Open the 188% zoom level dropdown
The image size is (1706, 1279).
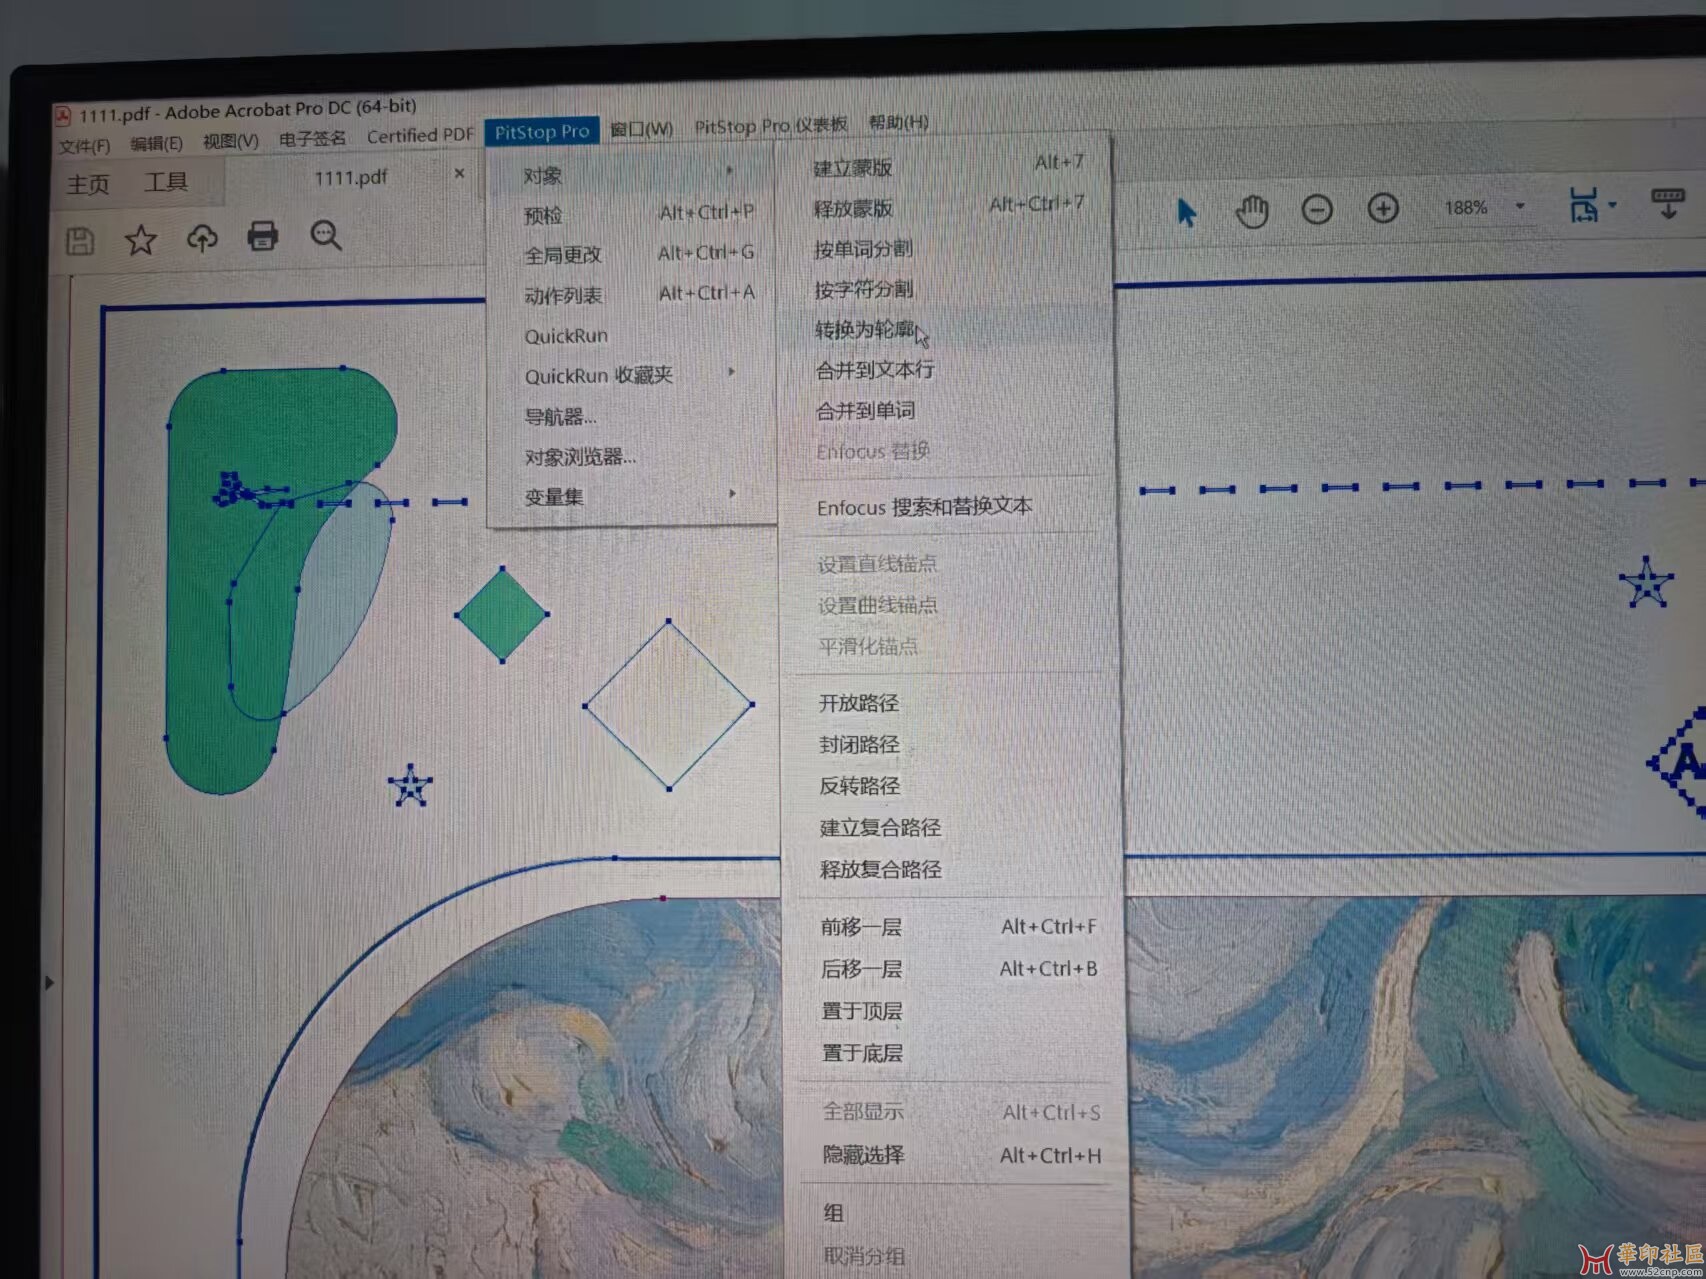[1520, 207]
